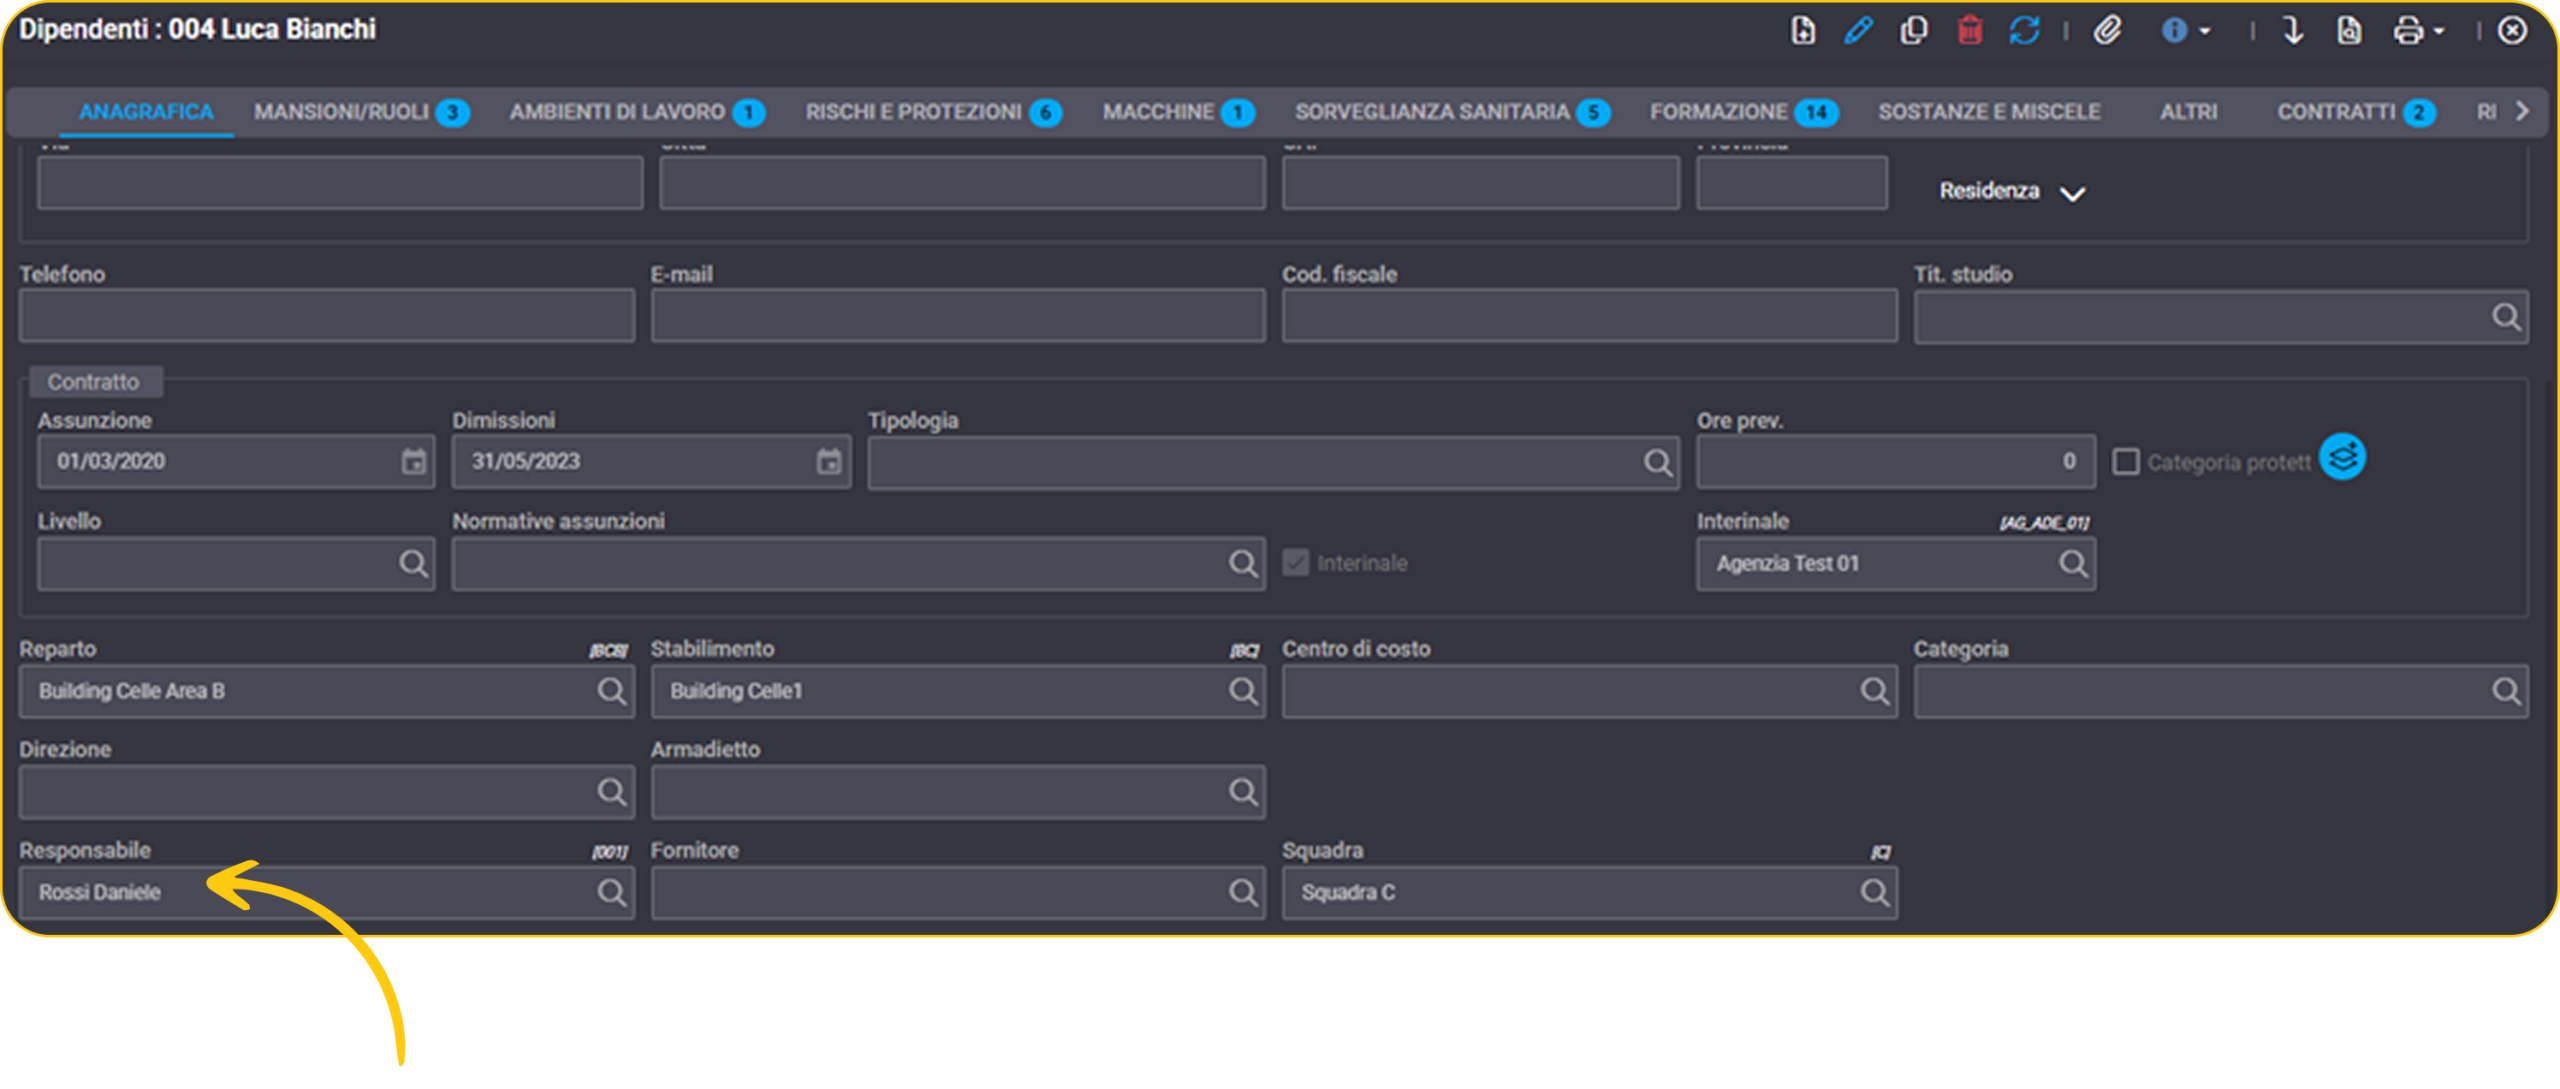Viewport: 2560px width, 1089px height.
Task: Toggle the Interinale checkbox
Action: 1296,563
